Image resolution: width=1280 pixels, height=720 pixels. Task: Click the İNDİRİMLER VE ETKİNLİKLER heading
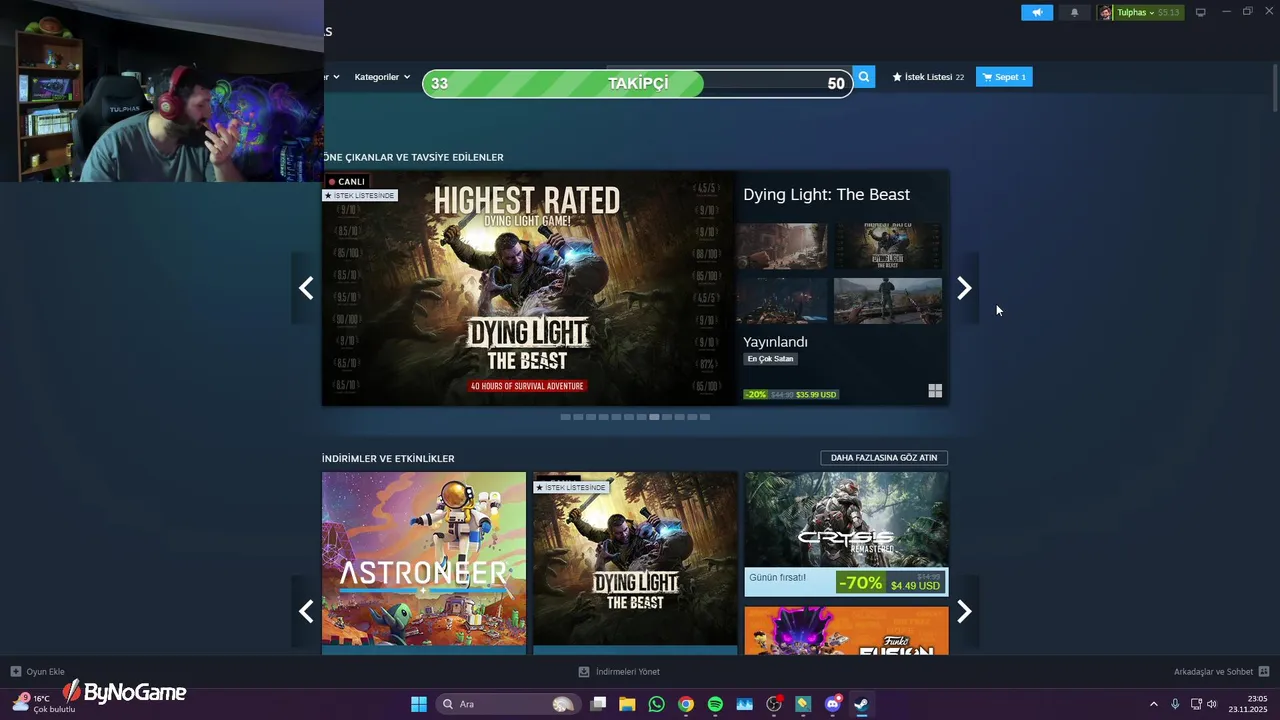388,458
